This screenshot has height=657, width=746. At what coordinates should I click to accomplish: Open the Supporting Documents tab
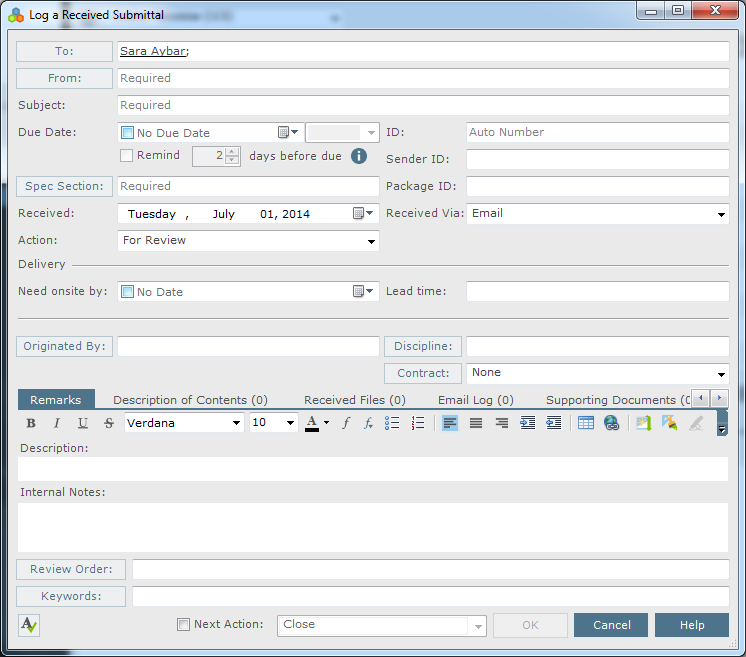pyautogui.click(x=618, y=400)
